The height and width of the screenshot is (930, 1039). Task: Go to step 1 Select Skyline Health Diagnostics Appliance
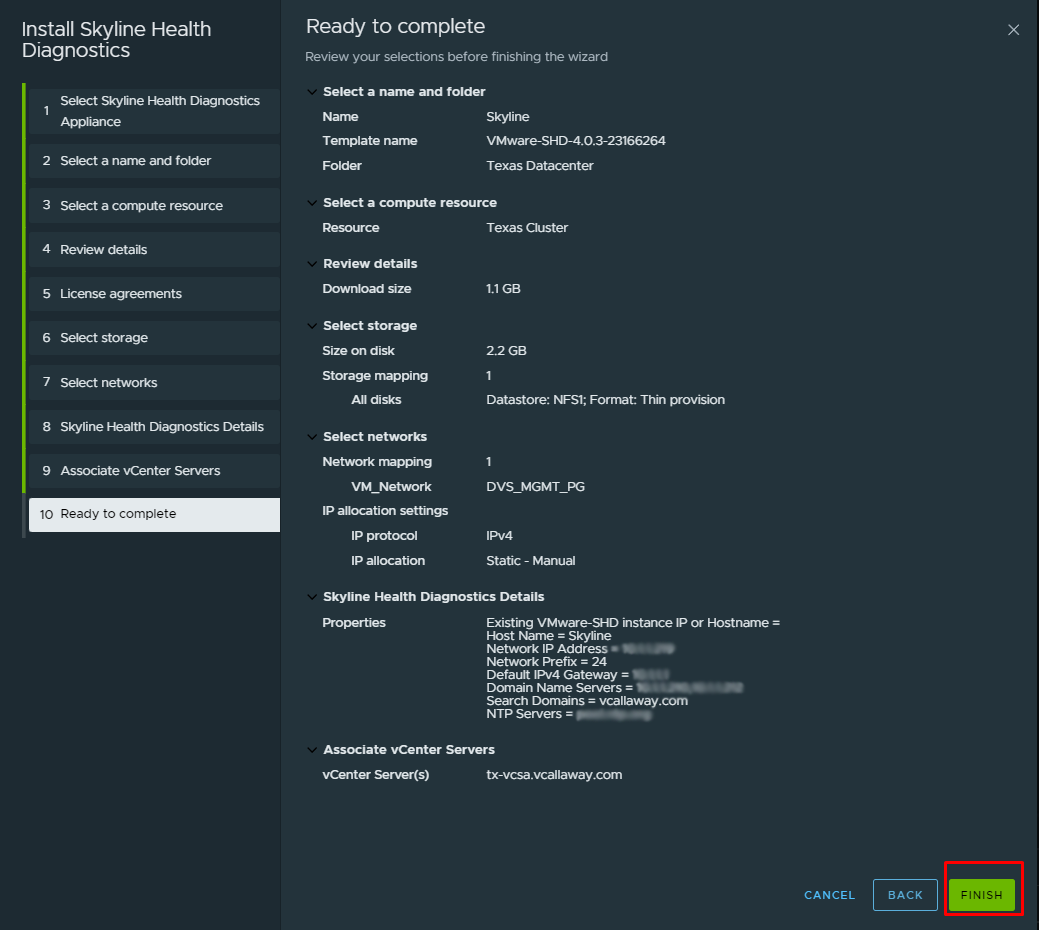point(154,111)
